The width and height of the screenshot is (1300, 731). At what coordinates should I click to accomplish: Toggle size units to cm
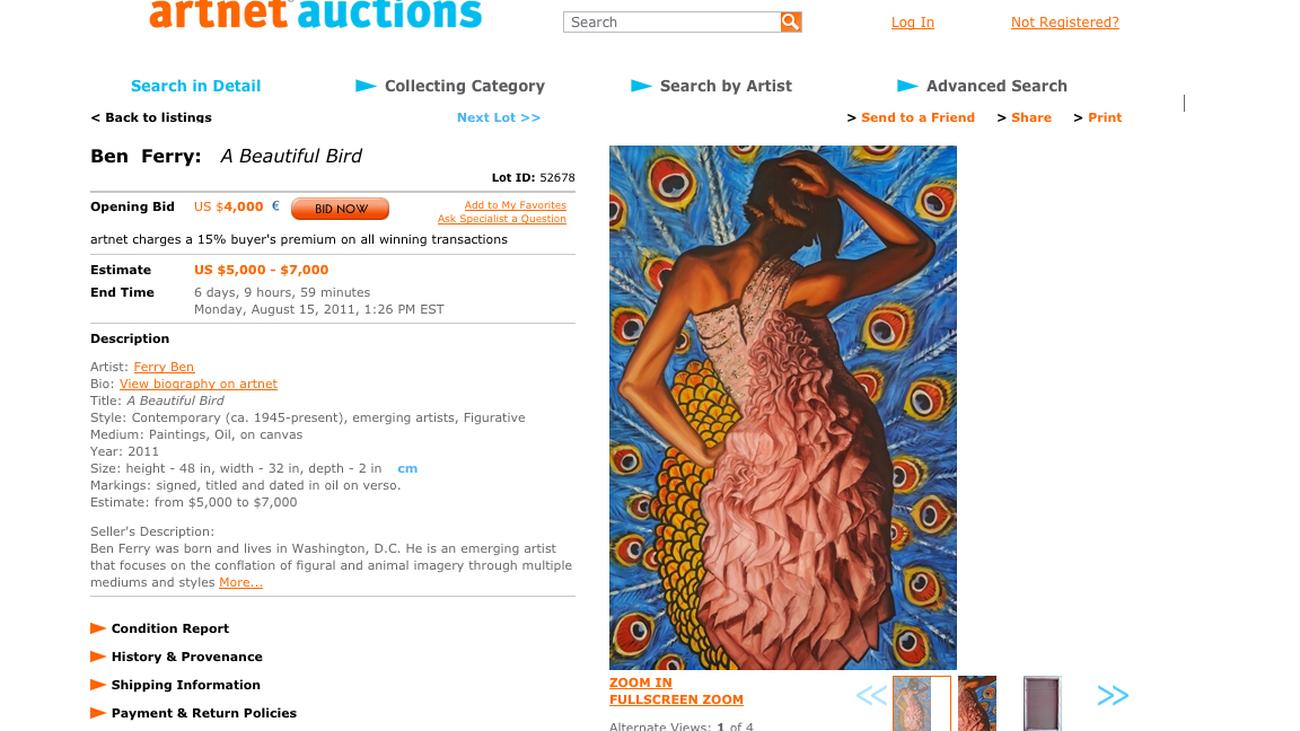coord(407,468)
